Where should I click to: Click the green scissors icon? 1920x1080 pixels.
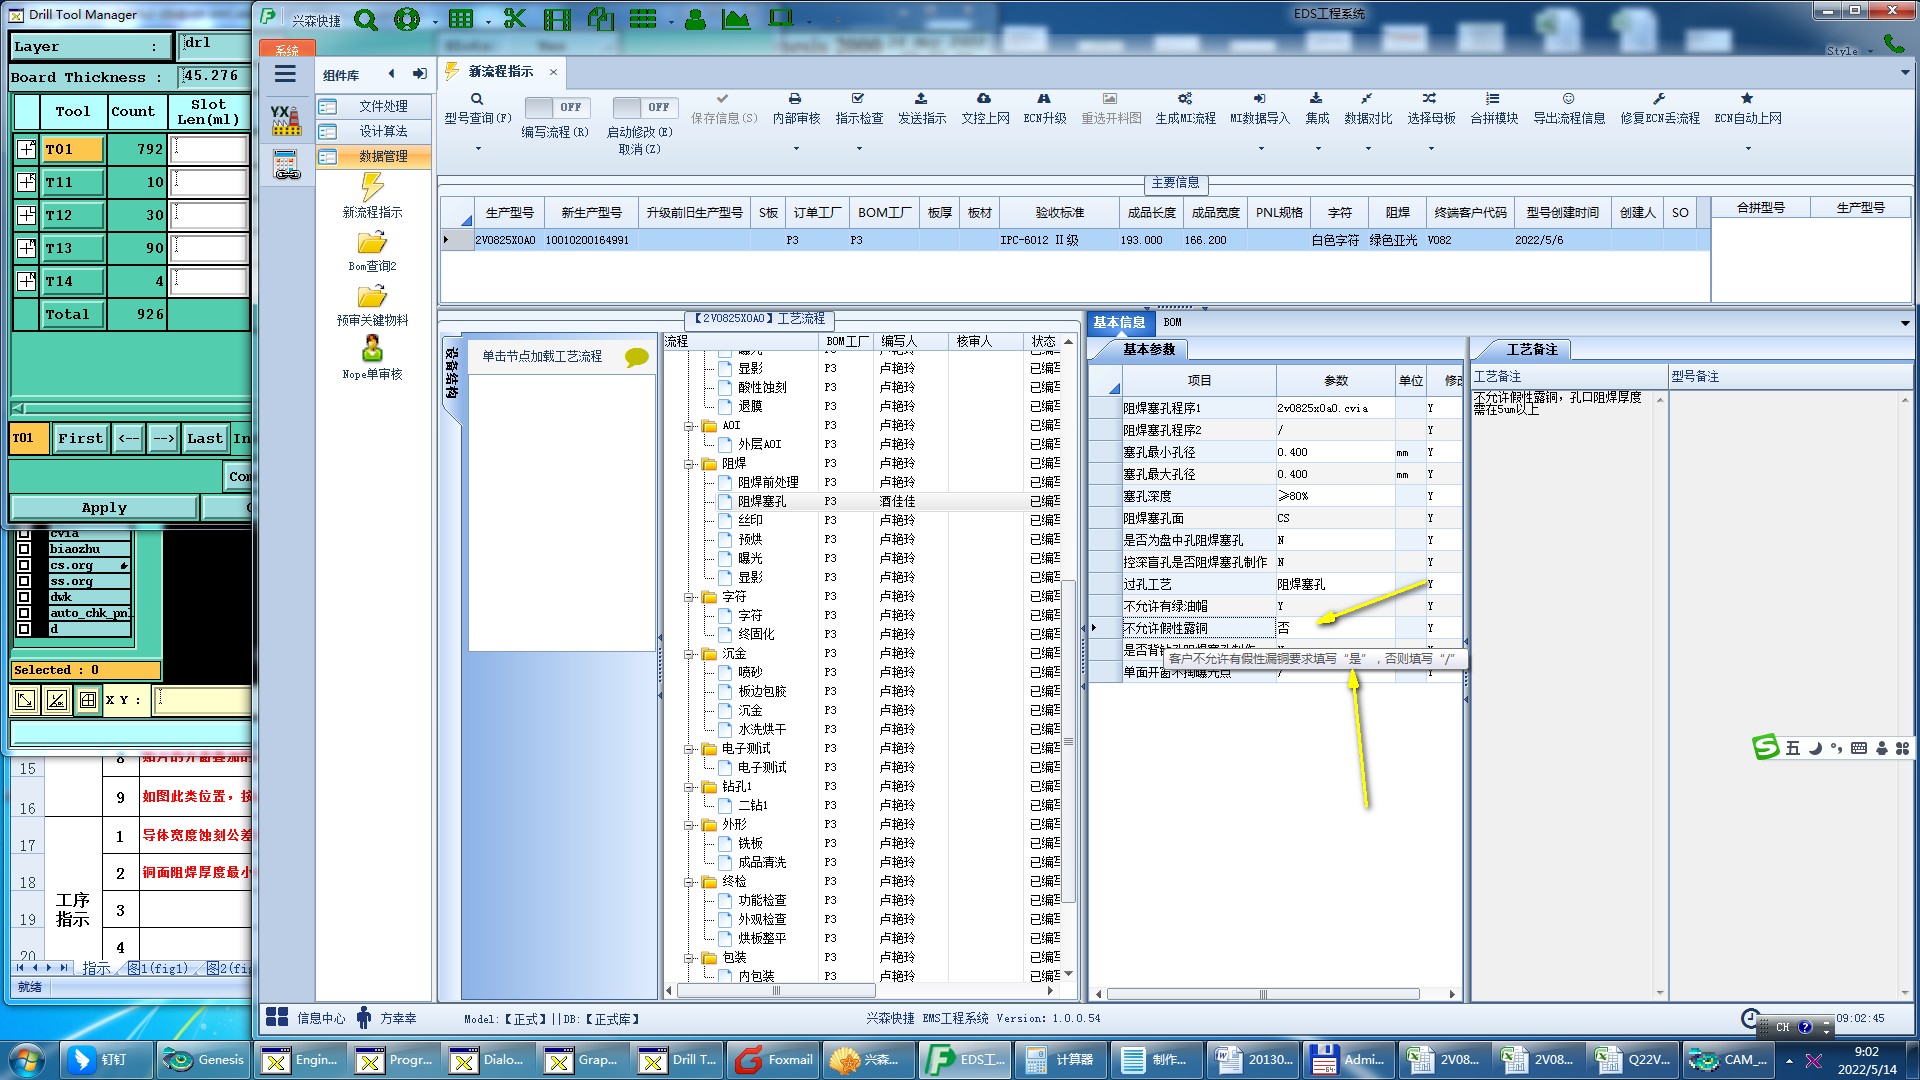(514, 19)
